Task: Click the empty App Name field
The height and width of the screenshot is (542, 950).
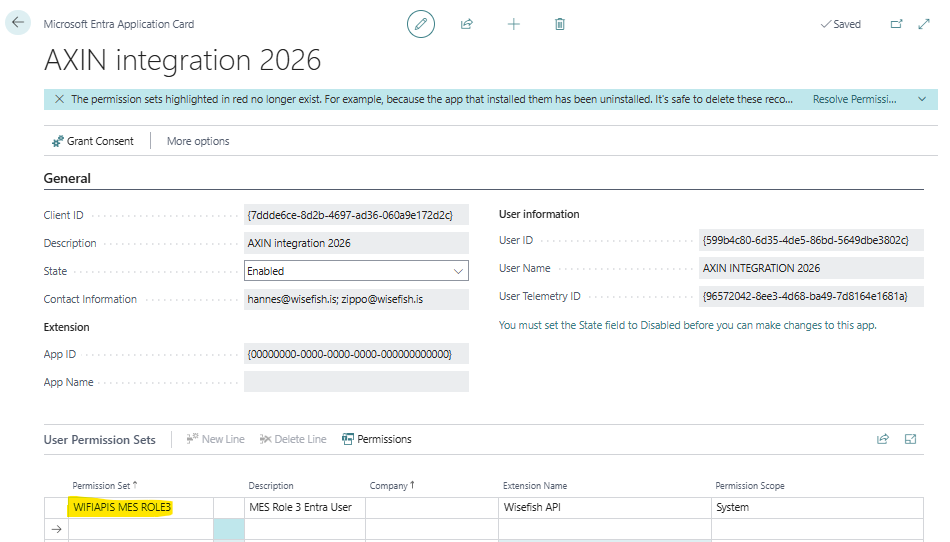Action: pyautogui.click(x=356, y=382)
